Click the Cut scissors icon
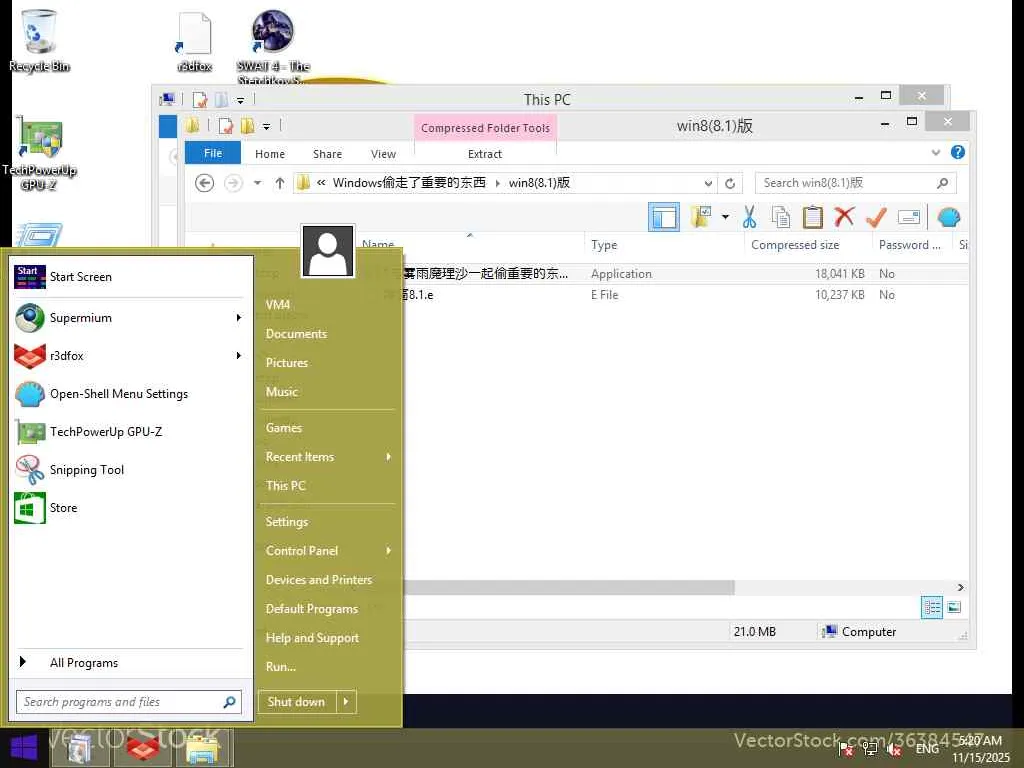The height and width of the screenshot is (768, 1024). [749, 217]
